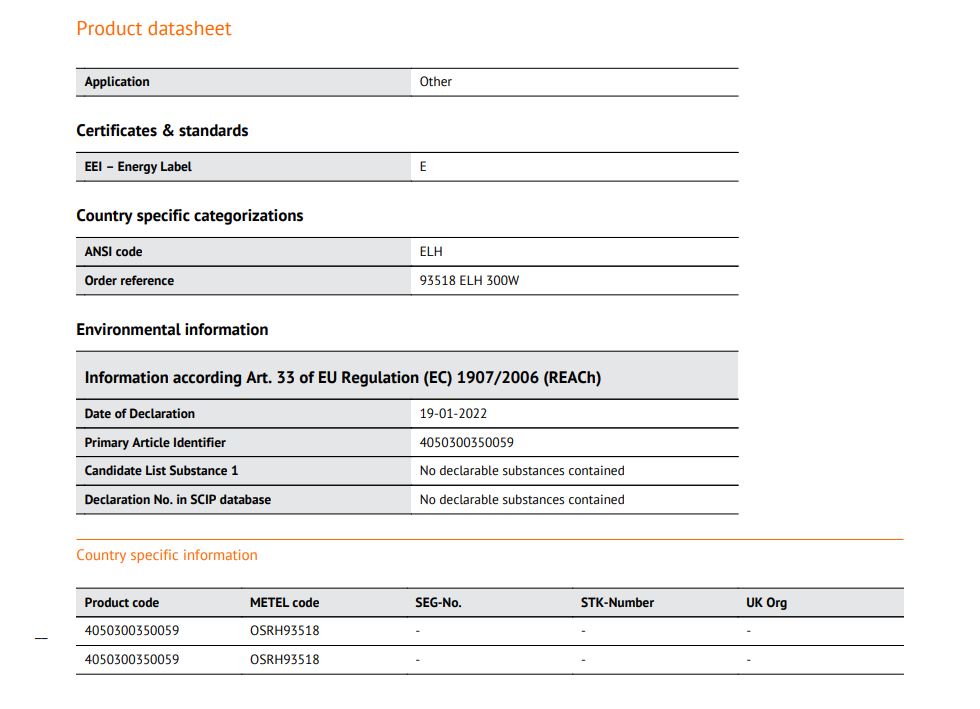This screenshot has height=709, width=980.
Task: Click the "Product datasheet" heading
Action: click(154, 29)
